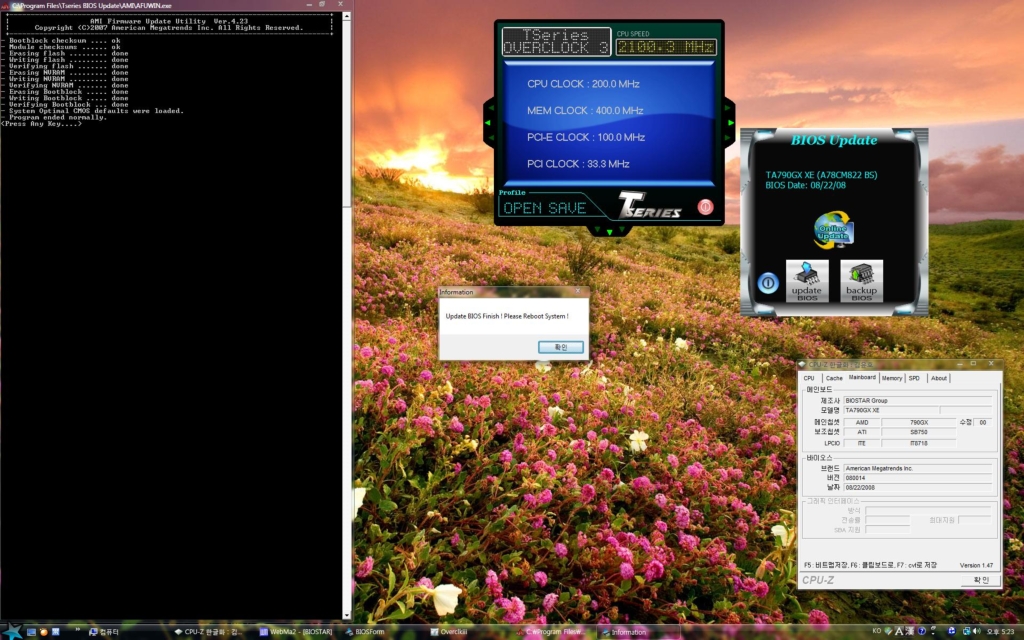Close the Information dialog with X

[x=577, y=291]
